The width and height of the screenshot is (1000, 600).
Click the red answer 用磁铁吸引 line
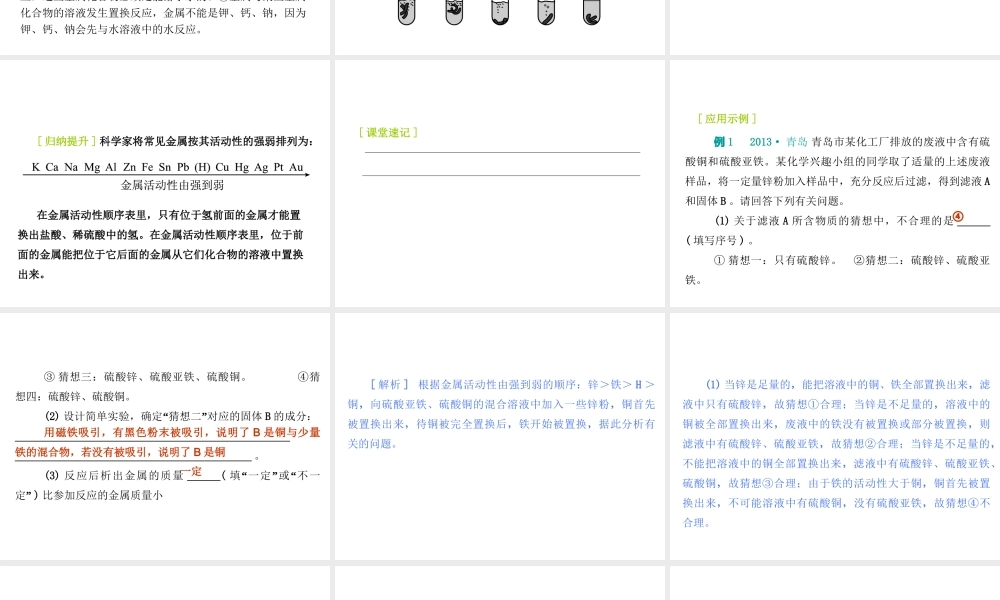click(x=182, y=432)
